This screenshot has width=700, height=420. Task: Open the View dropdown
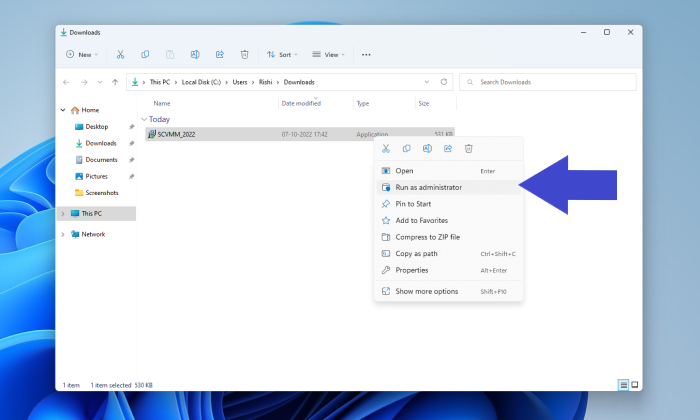329,54
